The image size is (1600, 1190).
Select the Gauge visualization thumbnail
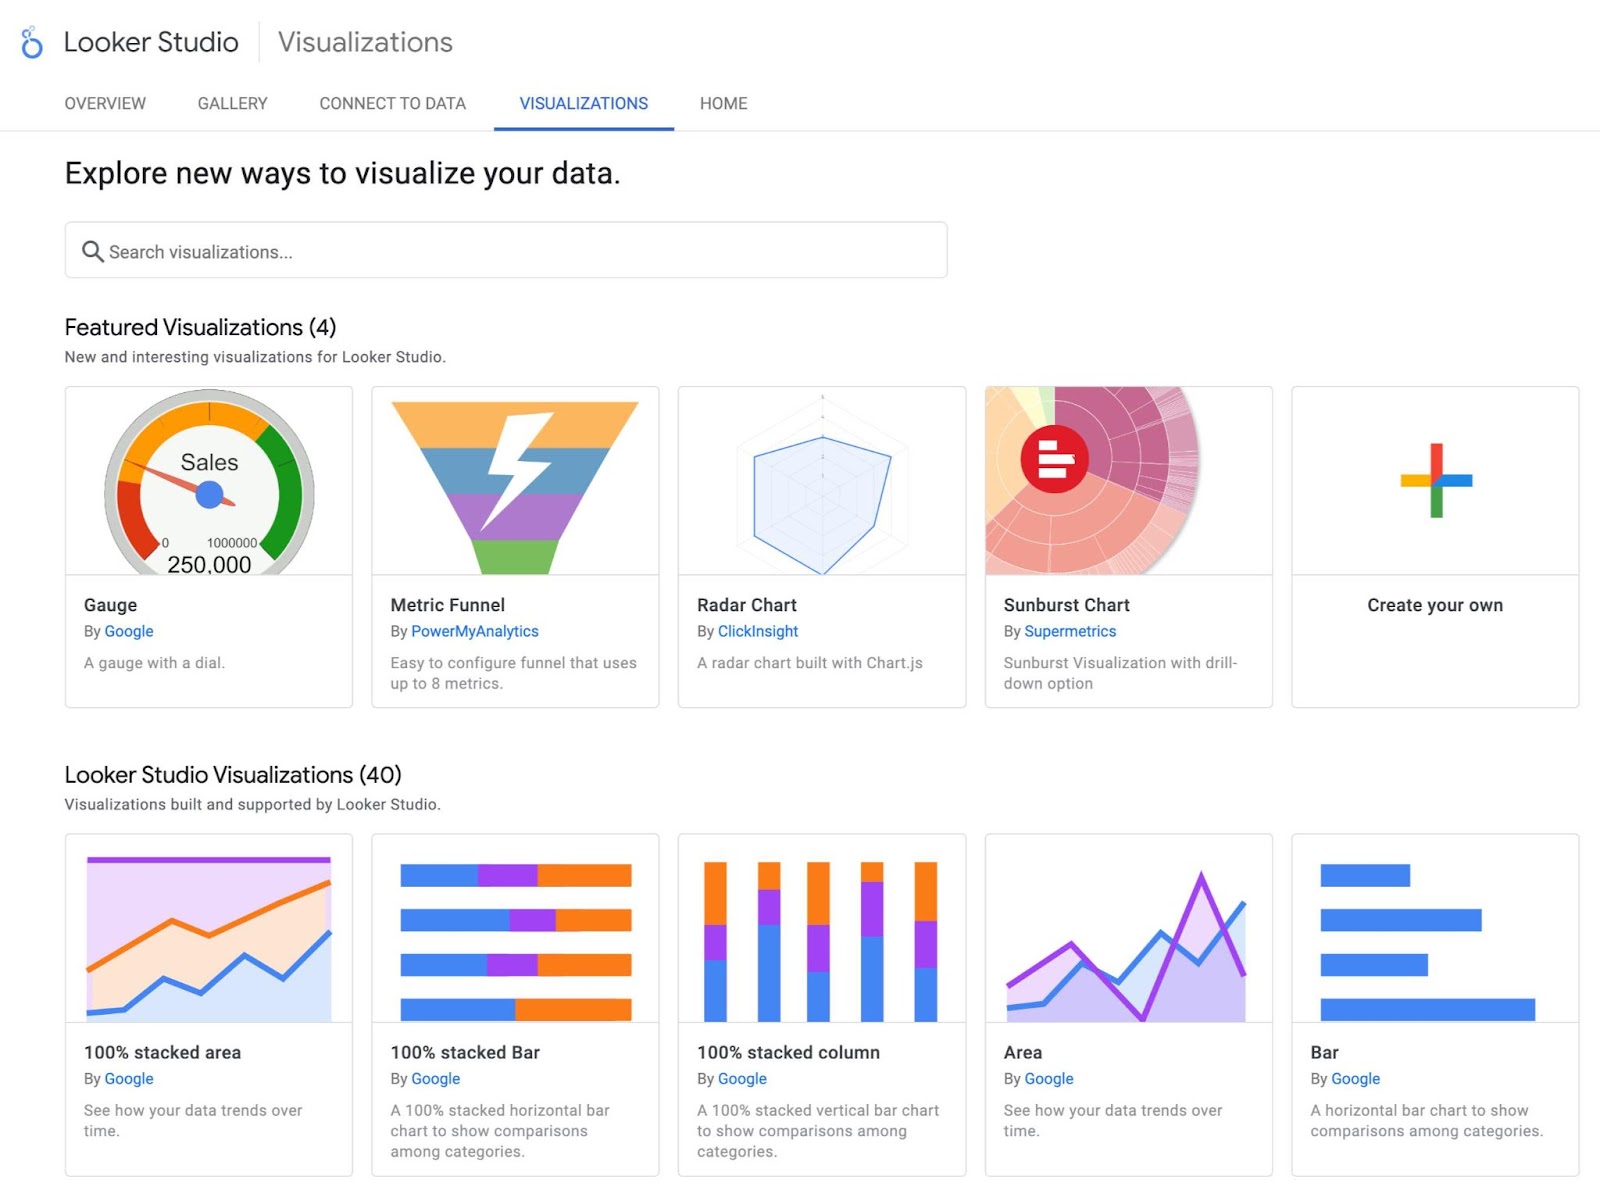pyautogui.click(x=207, y=480)
